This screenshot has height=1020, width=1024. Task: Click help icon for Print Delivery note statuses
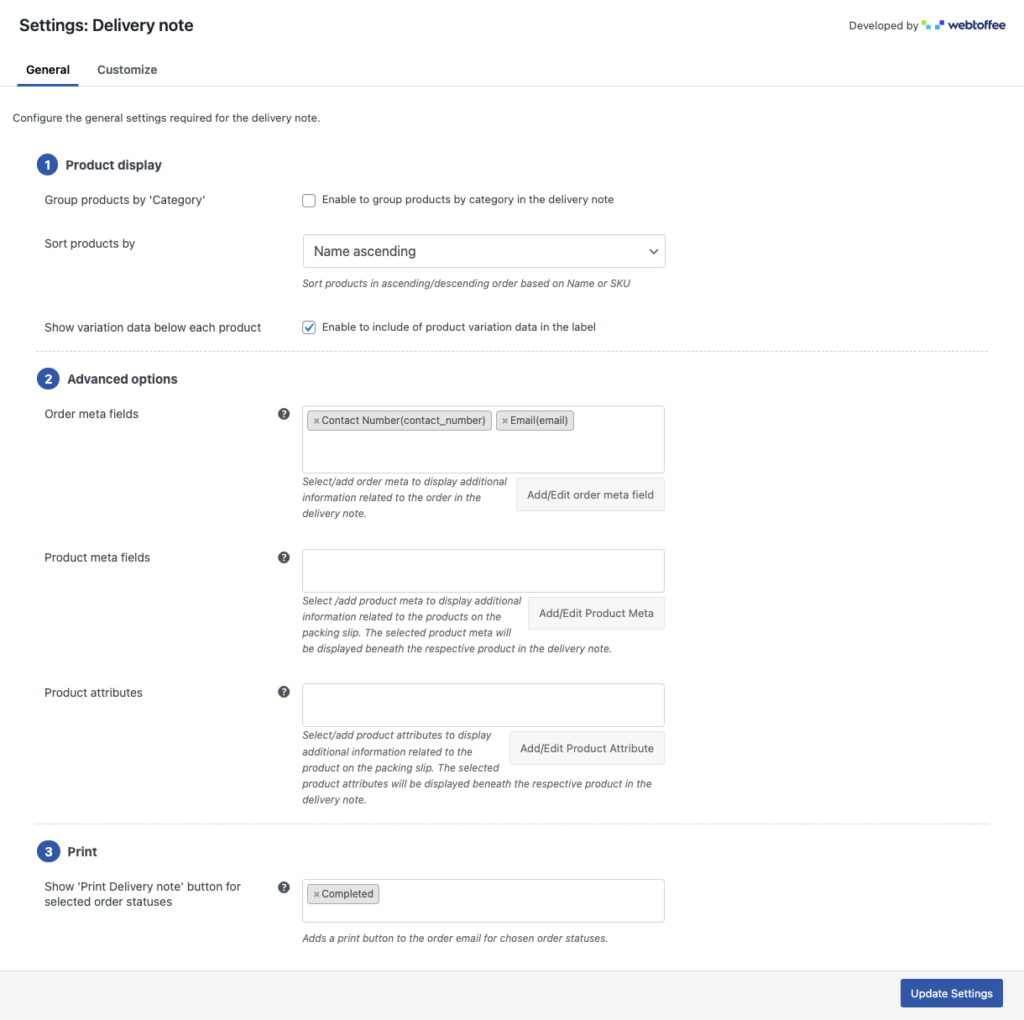284,887
